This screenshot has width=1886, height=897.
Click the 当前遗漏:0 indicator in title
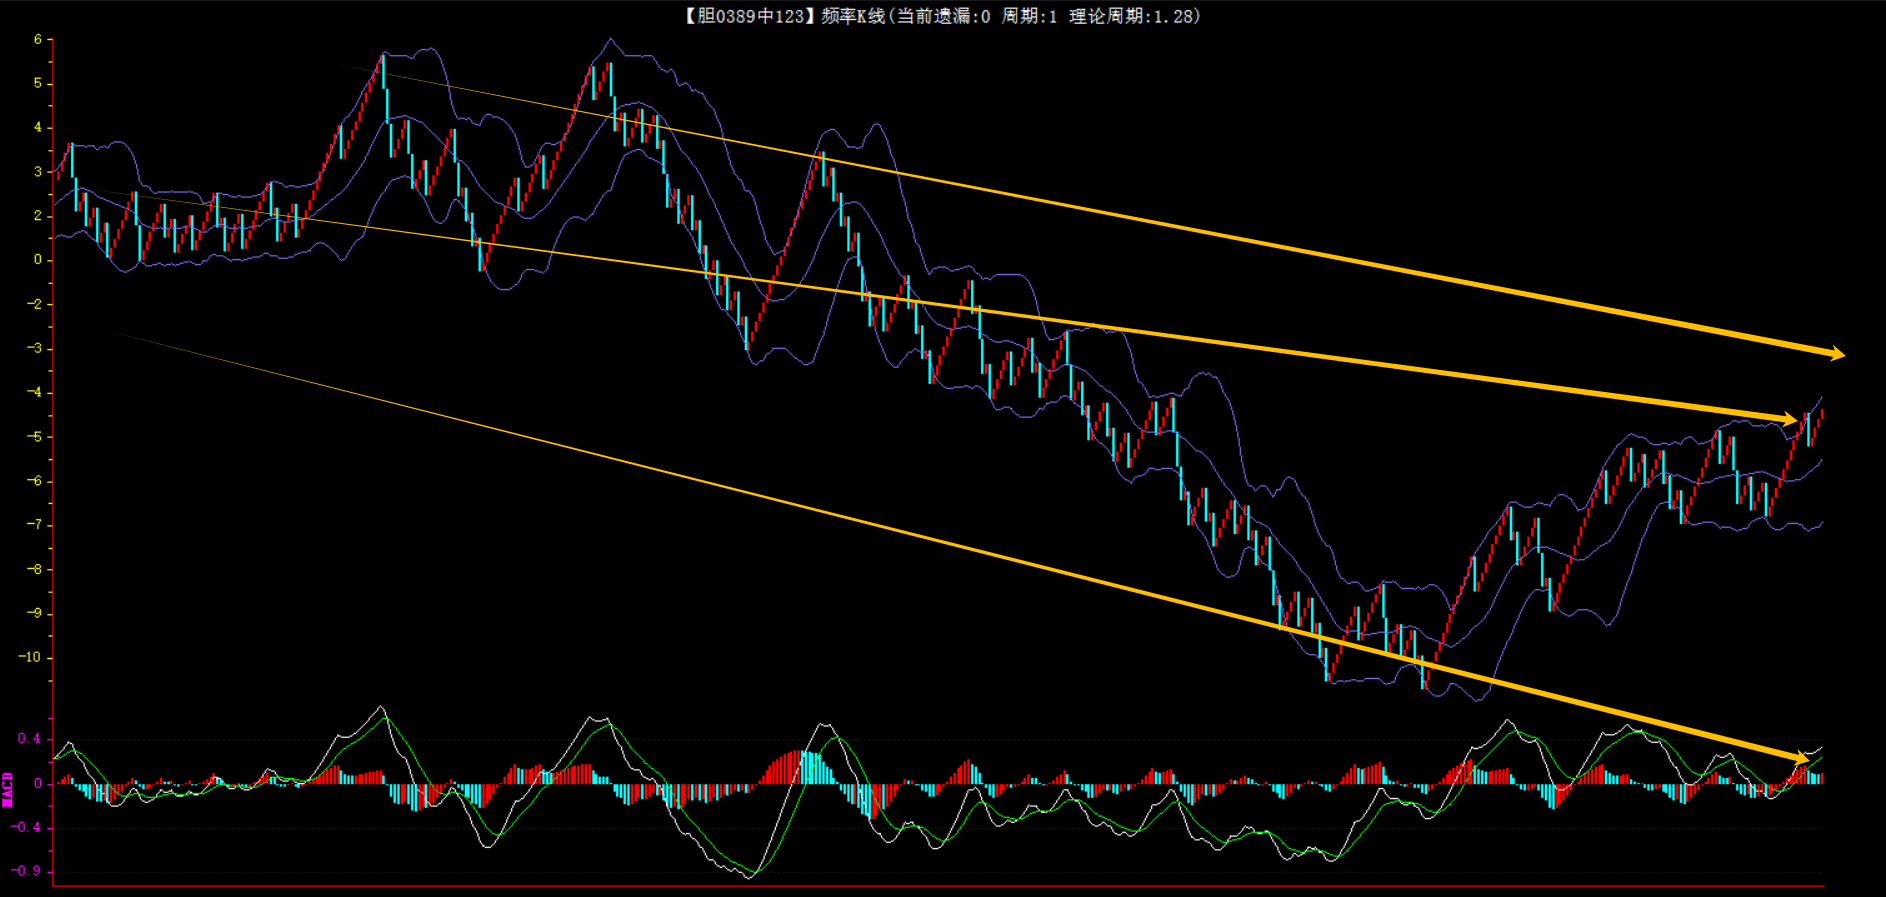click(943, 16)
